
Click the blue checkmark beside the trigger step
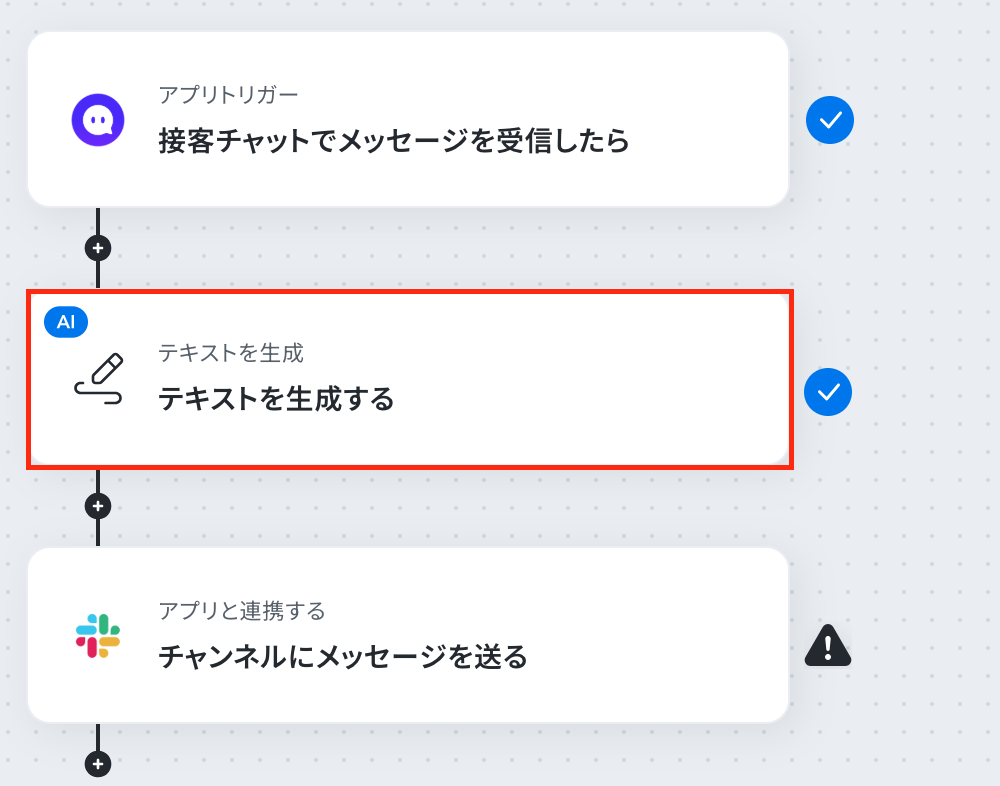pyautogui.click(x=830, y=120)
